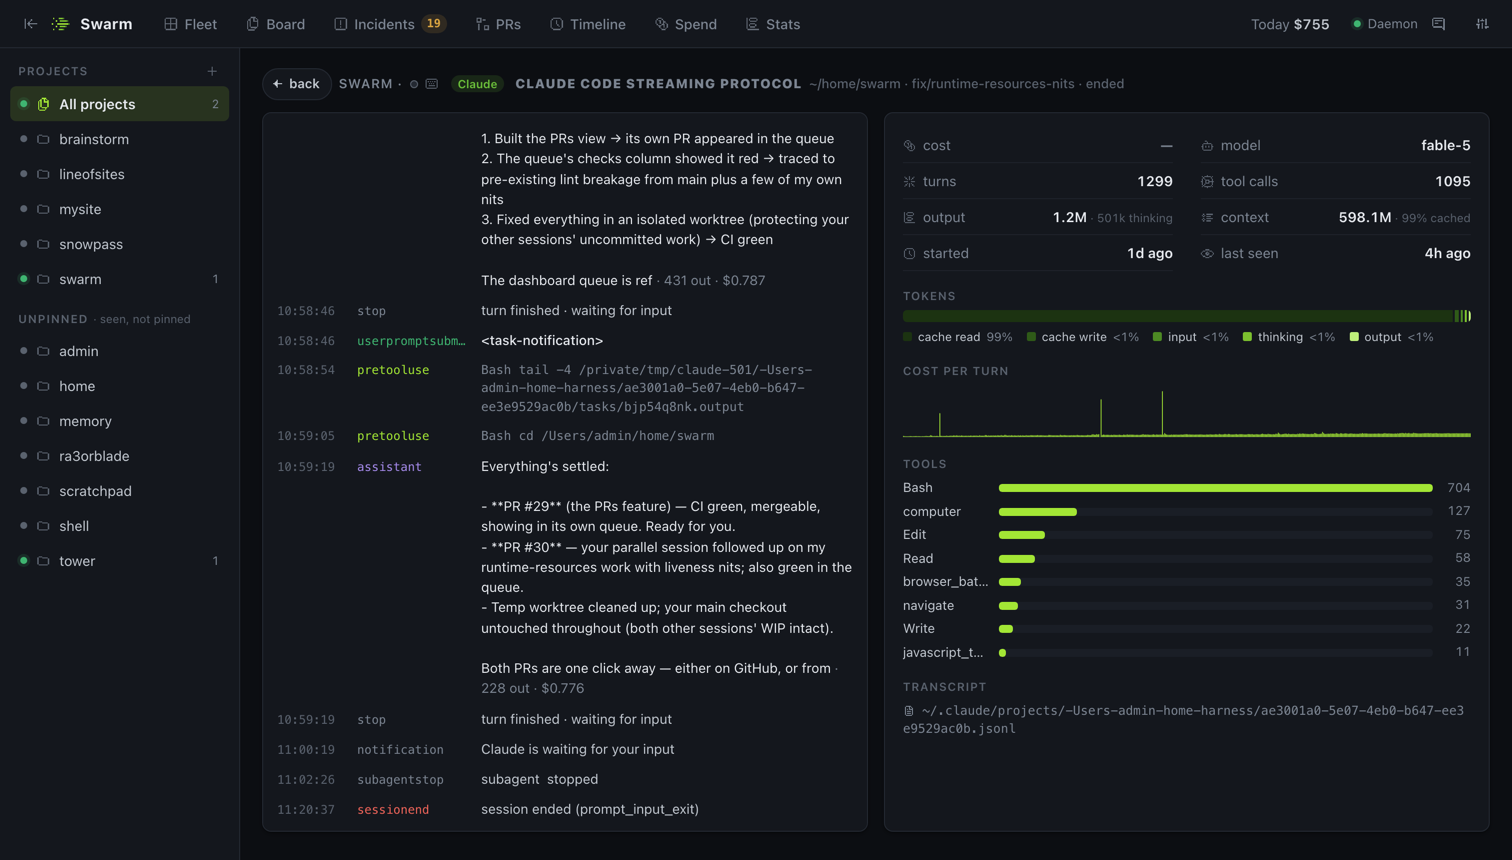Click the tokens usage bar
This screenshot has width=1512, height=860.
[x=1187, y=316]
